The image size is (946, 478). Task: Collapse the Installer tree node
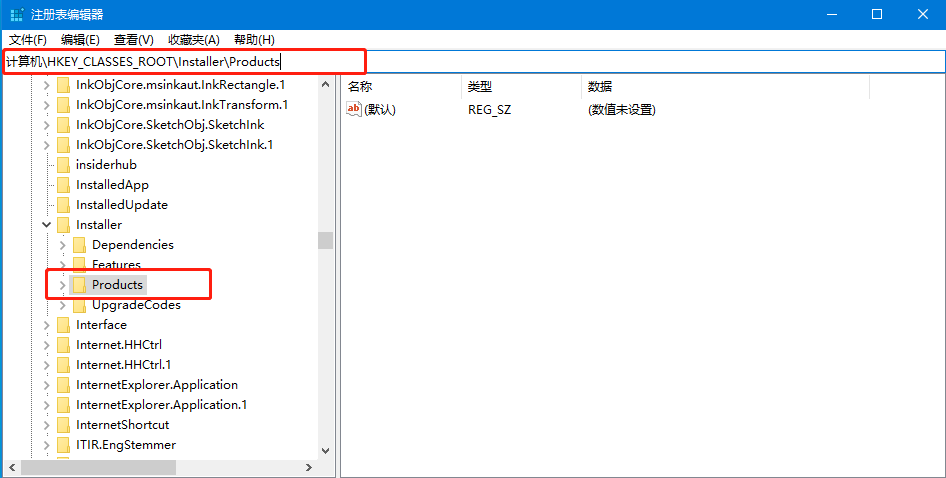coord(46,225)
